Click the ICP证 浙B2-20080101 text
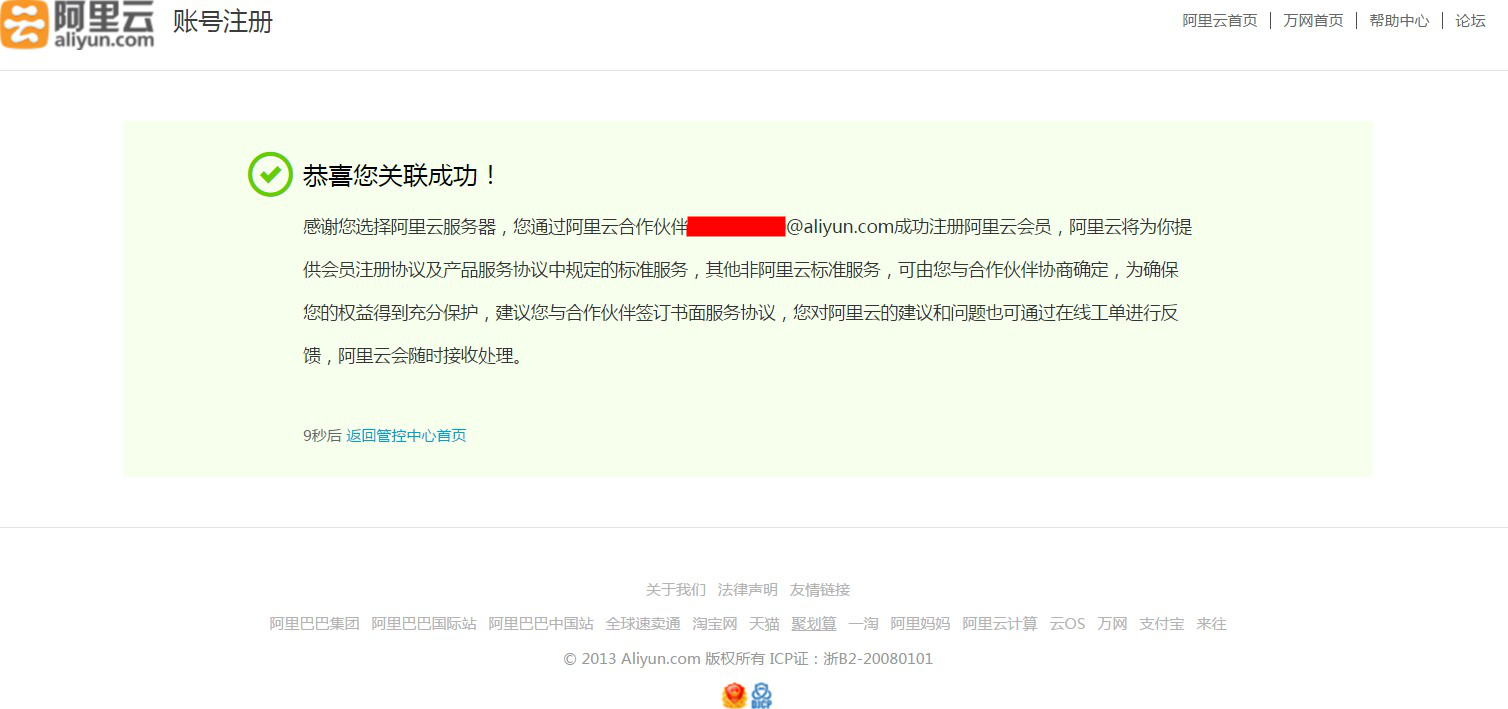 coord(851,659)
